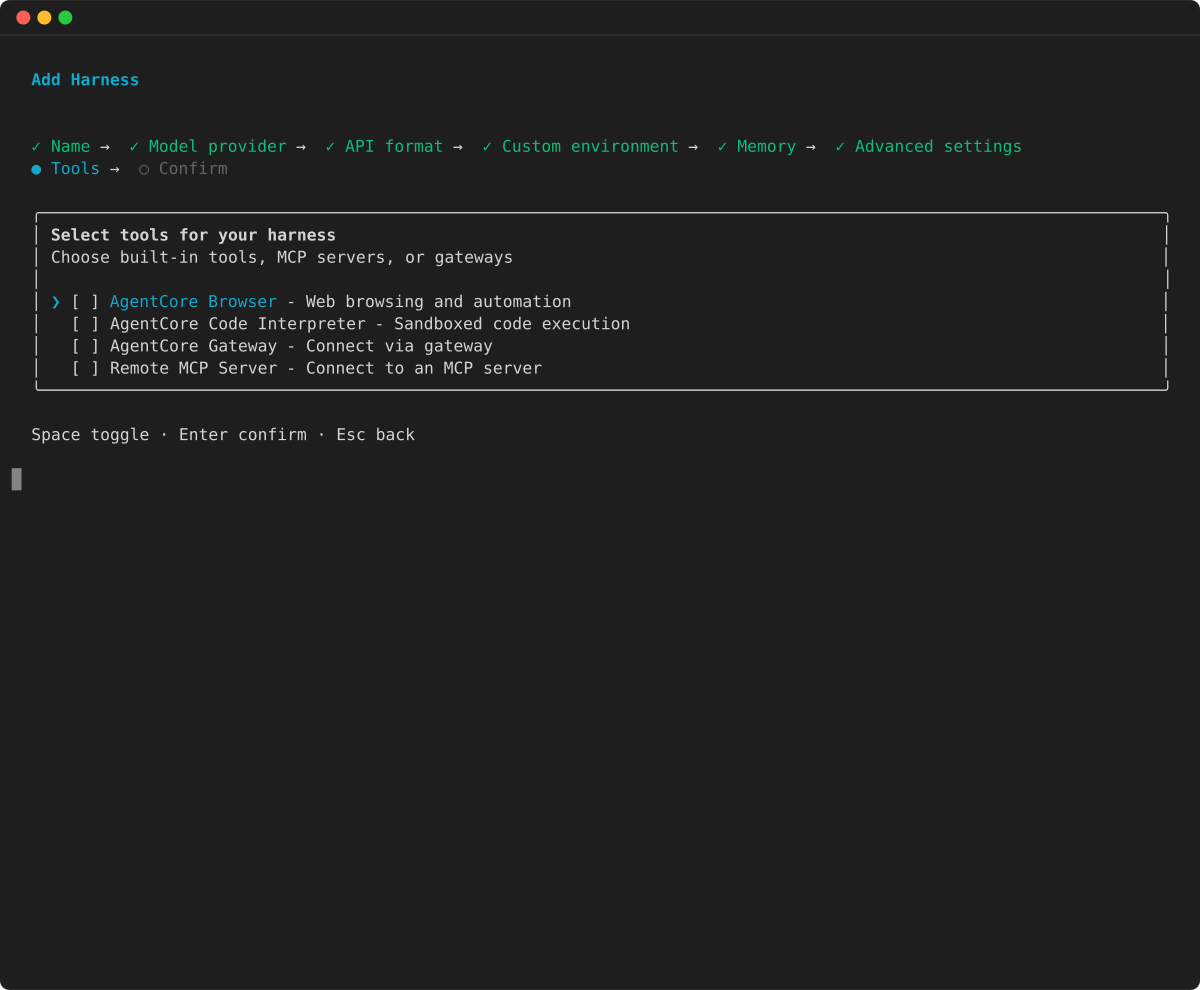
Task: Click 'Connect via gateway' description
Action: (x=399, y=346)
